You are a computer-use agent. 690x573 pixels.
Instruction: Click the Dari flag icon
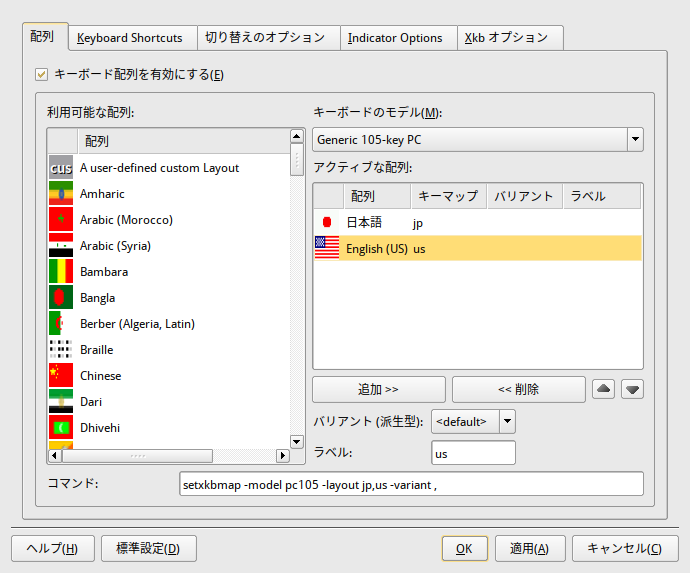point(61,401)
